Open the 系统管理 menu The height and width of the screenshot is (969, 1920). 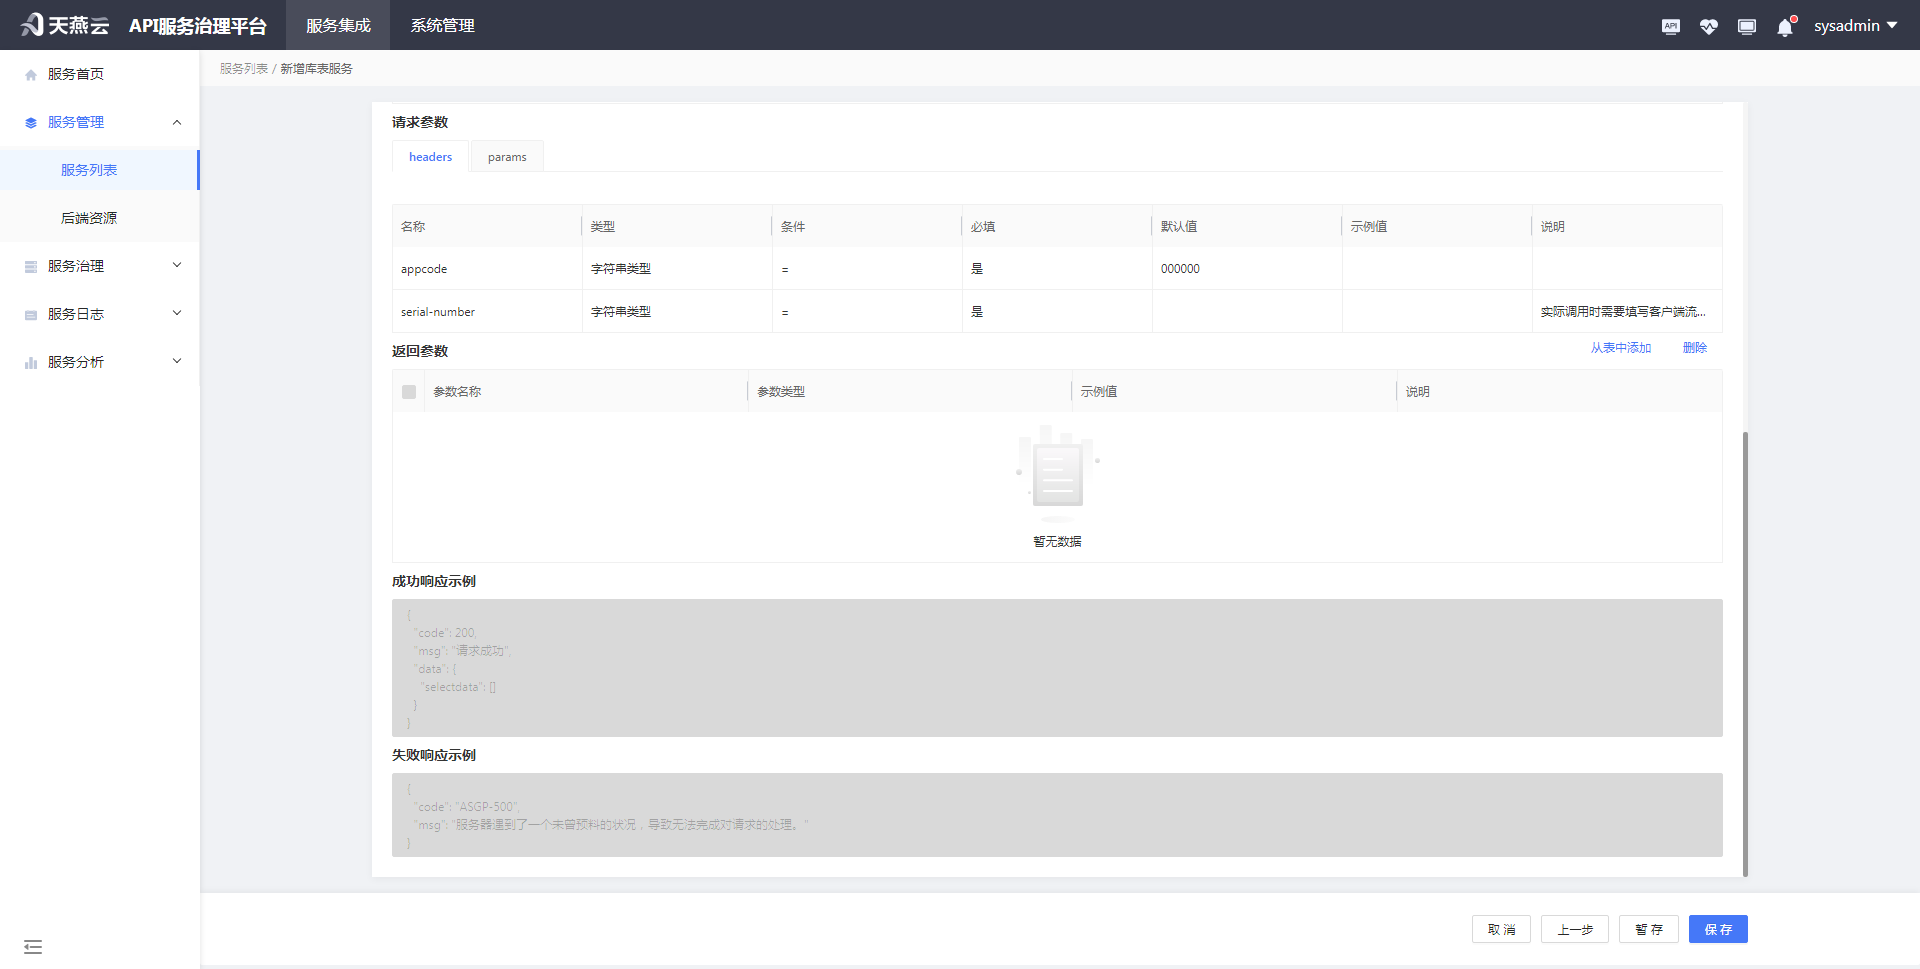pyautogui.click(x=441, y=25)
